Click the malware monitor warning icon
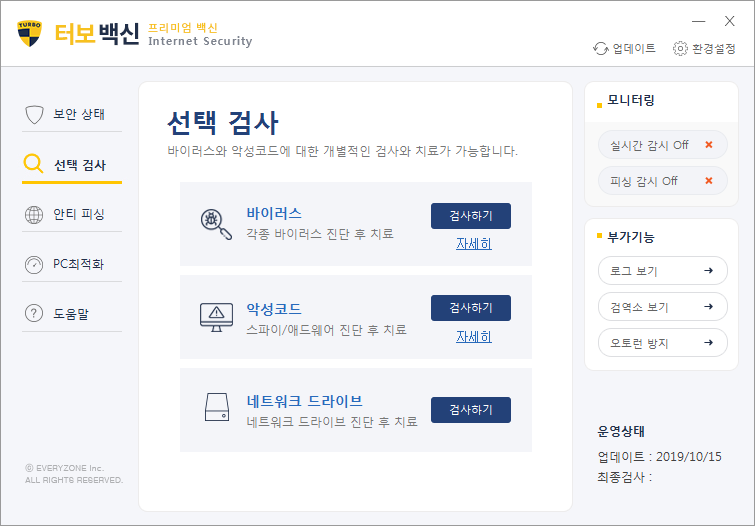This screenshot has height=526, width=755. pos(216,317)
